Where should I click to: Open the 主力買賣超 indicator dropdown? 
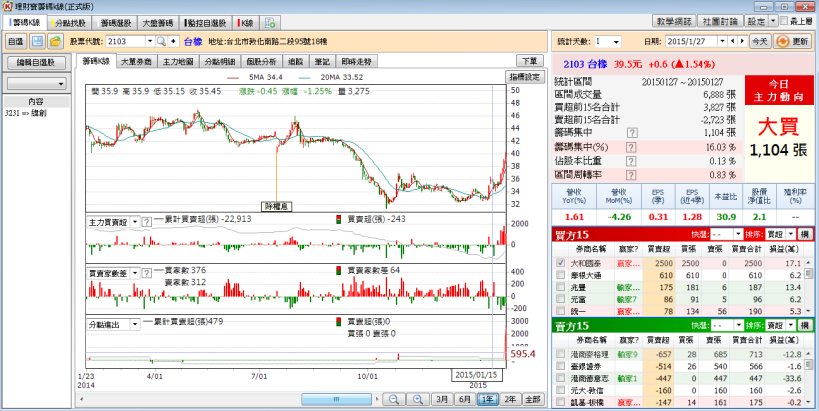[135, 222]
